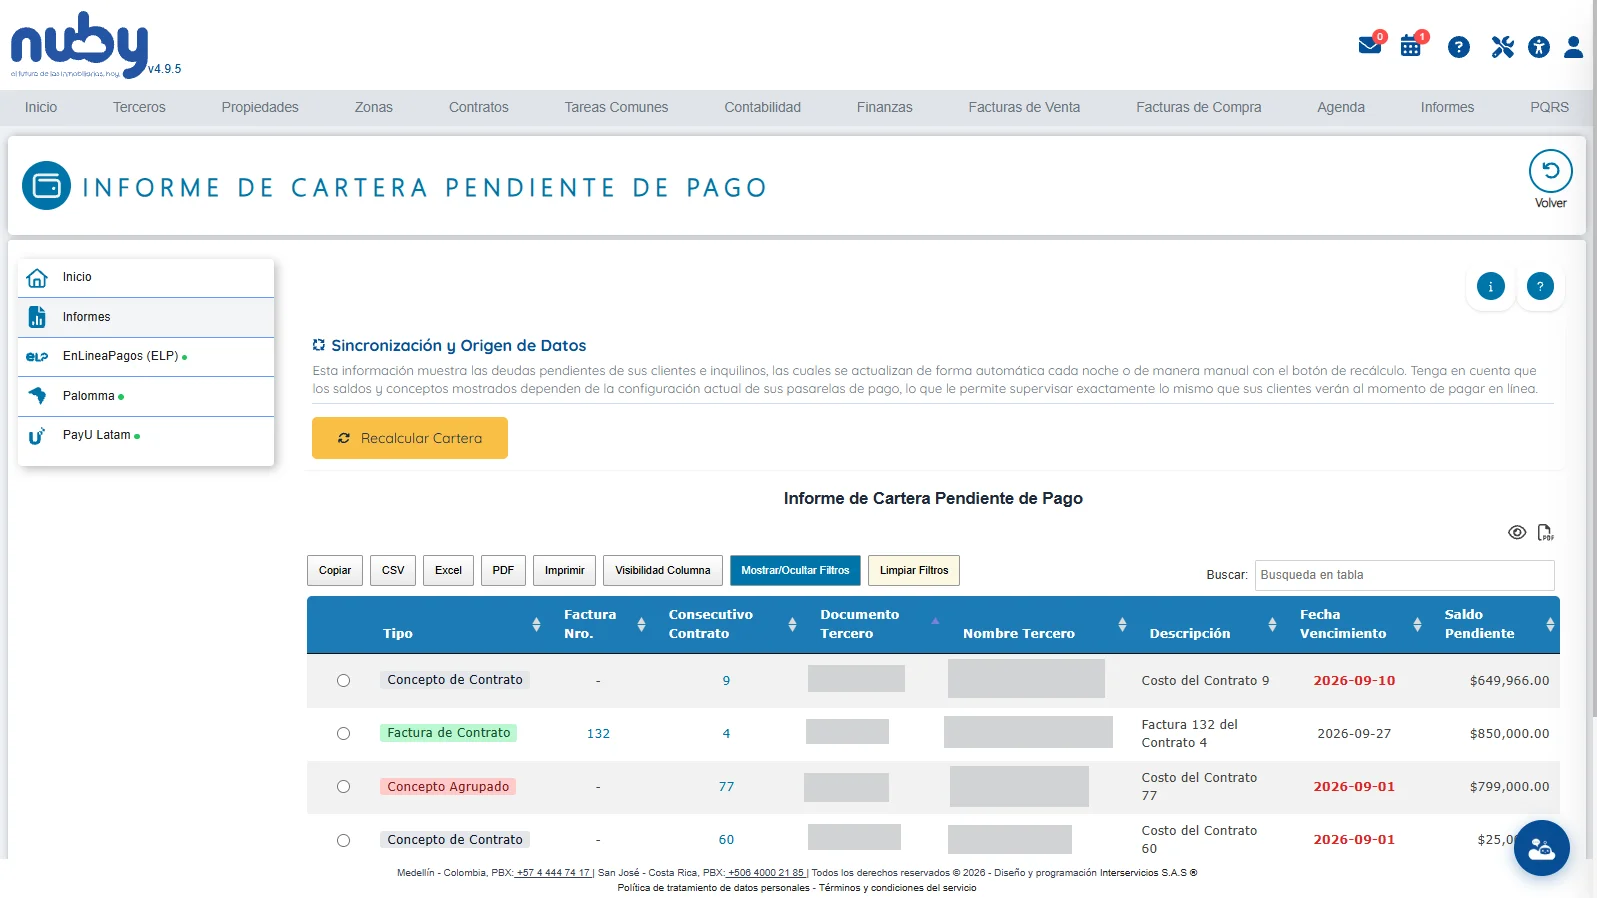Open the user profile icon
The height and width of the screenshot is (898, 1597).
coord(1573,47)
